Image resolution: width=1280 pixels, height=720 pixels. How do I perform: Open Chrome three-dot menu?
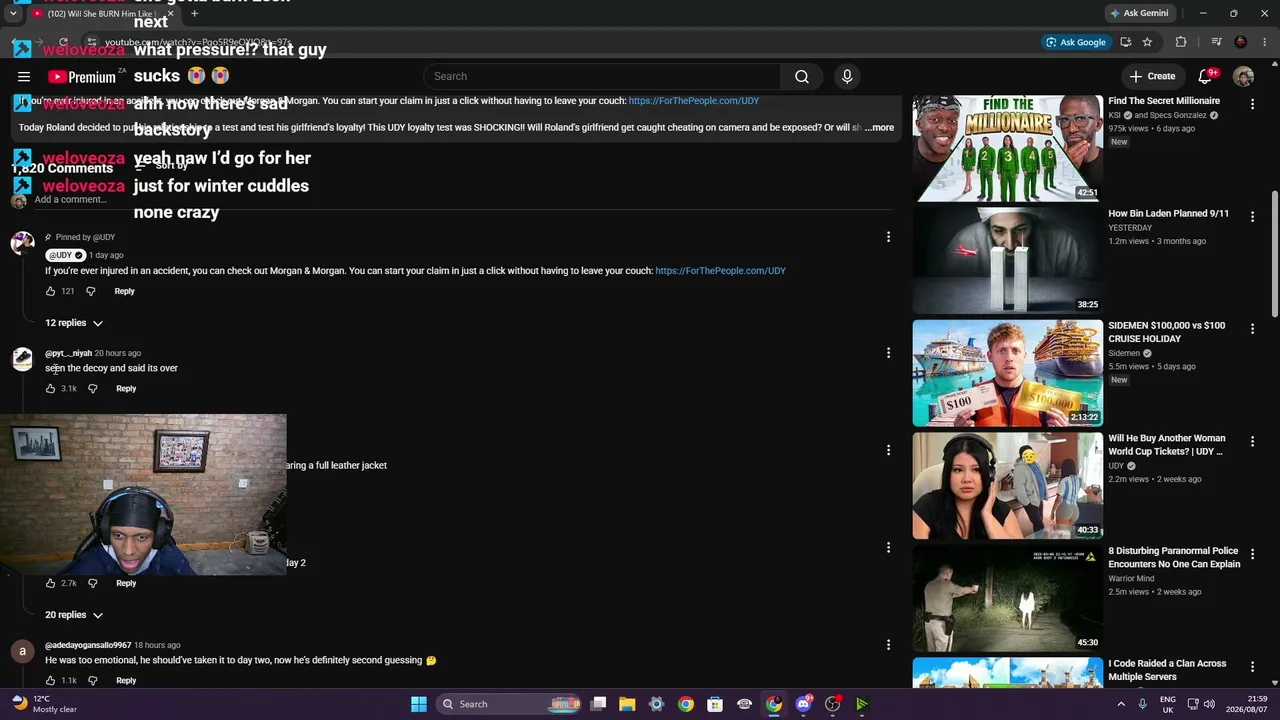point(1264,42)
